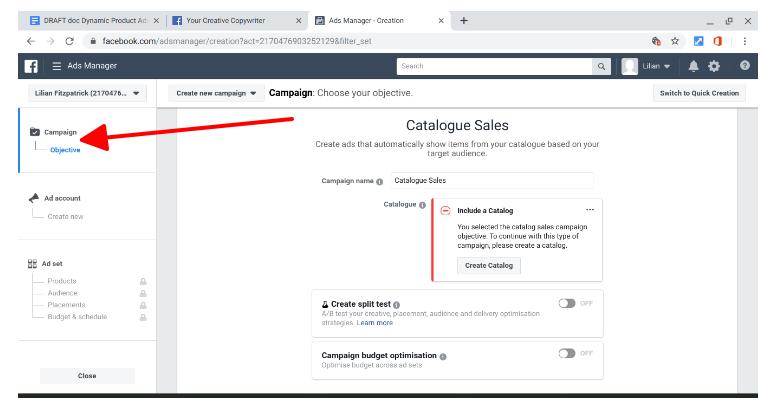Toggle Create split test switch

pyautogui.click(x=566, y=303)
